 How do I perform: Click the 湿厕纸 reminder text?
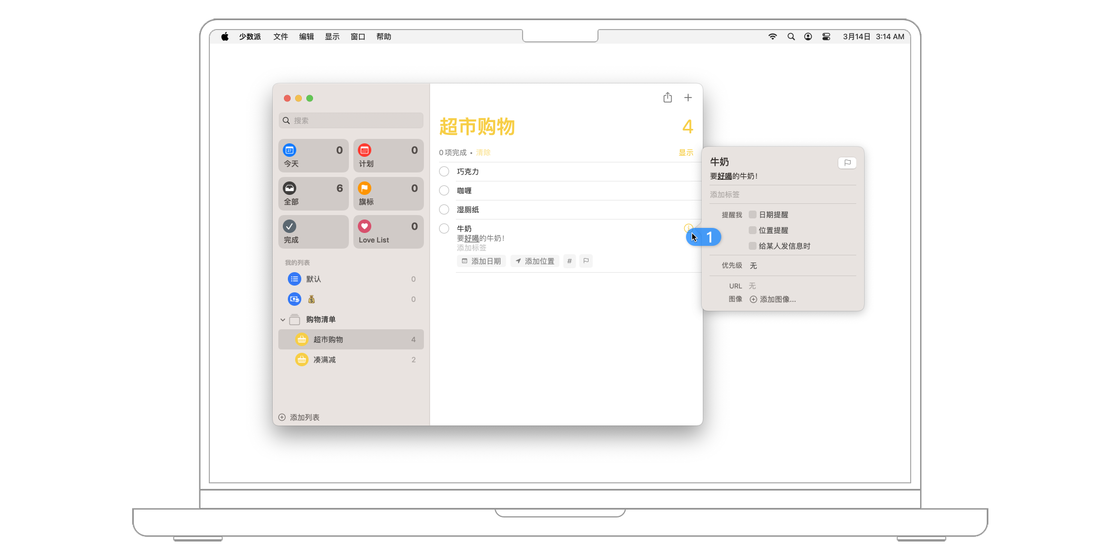(468, 209)
